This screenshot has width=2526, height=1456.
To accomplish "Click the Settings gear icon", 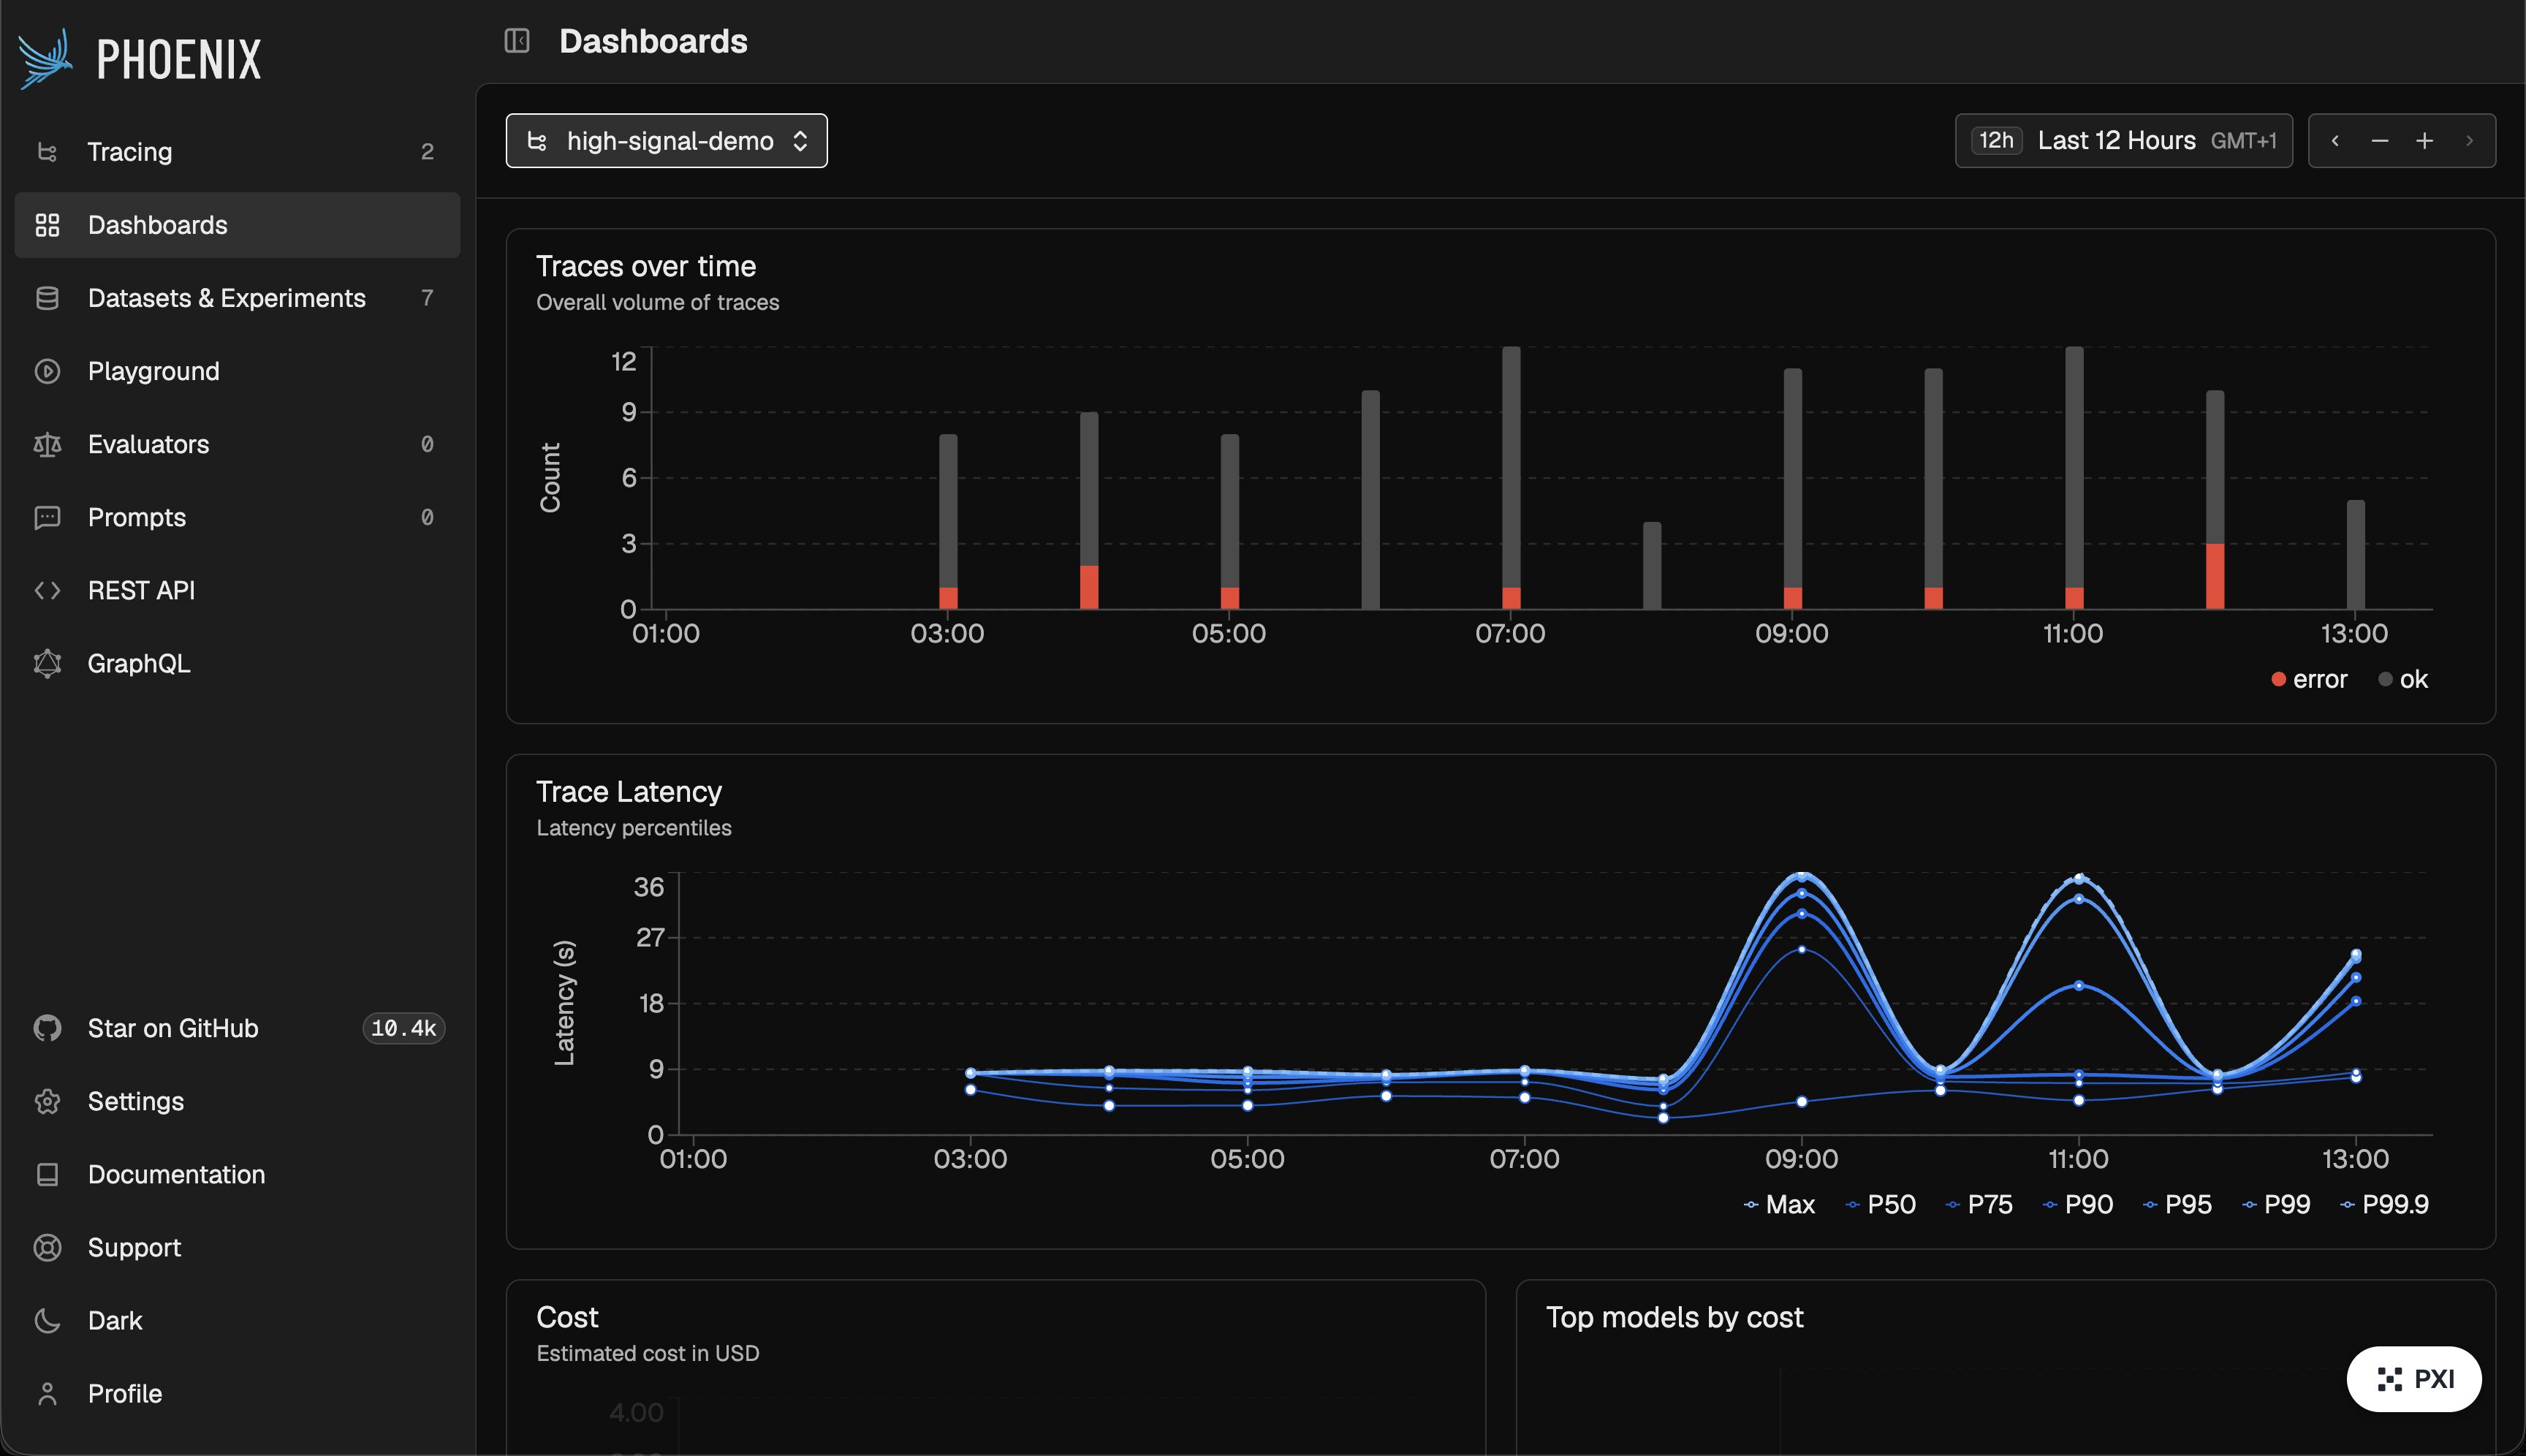I will (x=47, y=1101).
